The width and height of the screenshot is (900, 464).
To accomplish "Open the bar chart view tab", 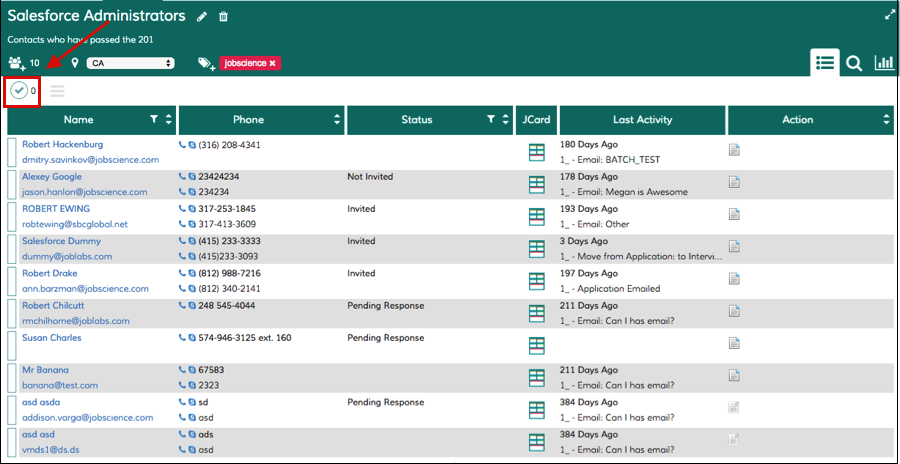I will click(x=885, y=63).
